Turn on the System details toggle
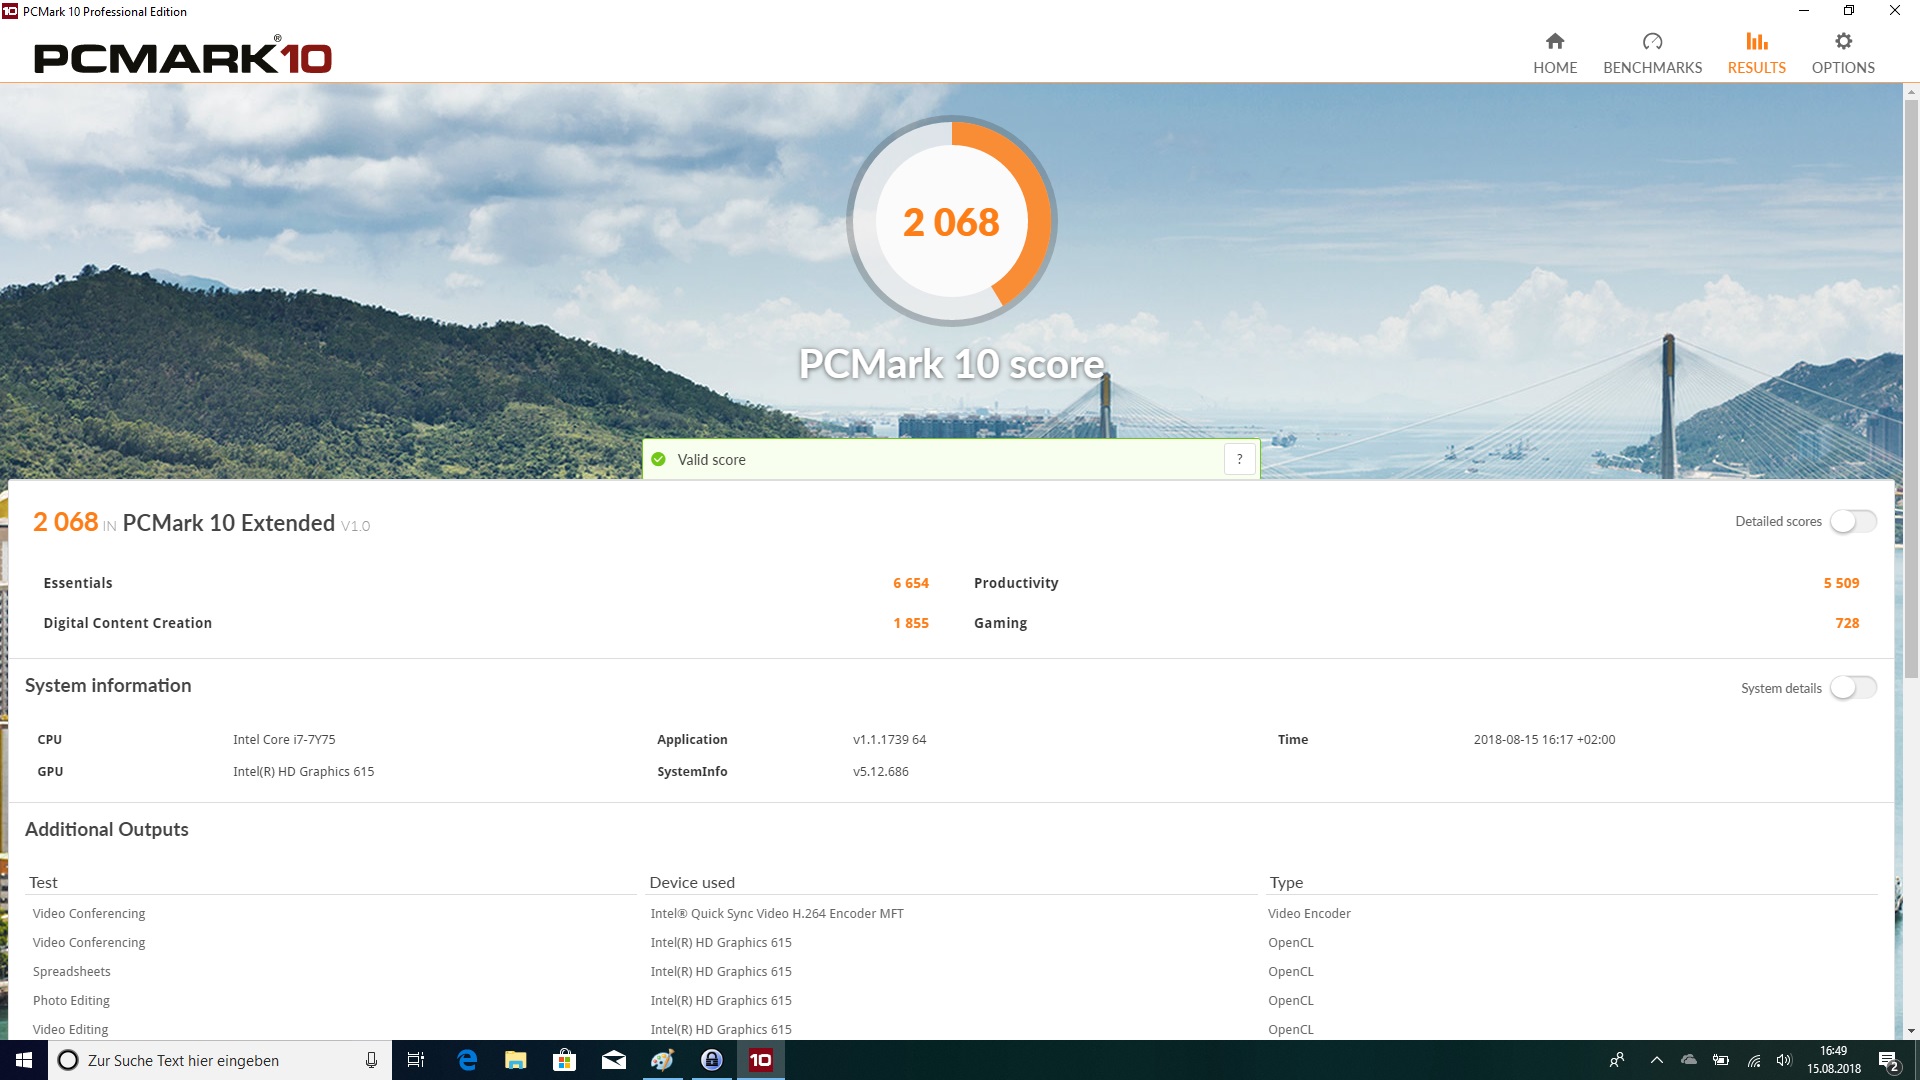The image size is (1920, 1080). tap(1852, 688)
